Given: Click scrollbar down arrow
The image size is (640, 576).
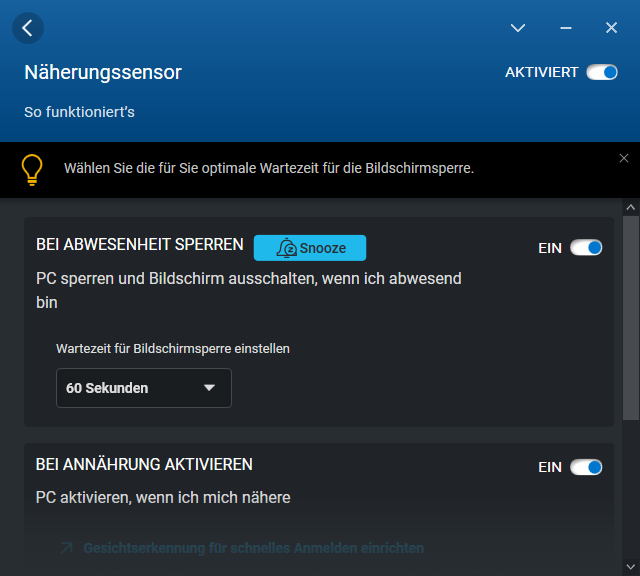Looking at the screenshot, I should coord(631,567).
